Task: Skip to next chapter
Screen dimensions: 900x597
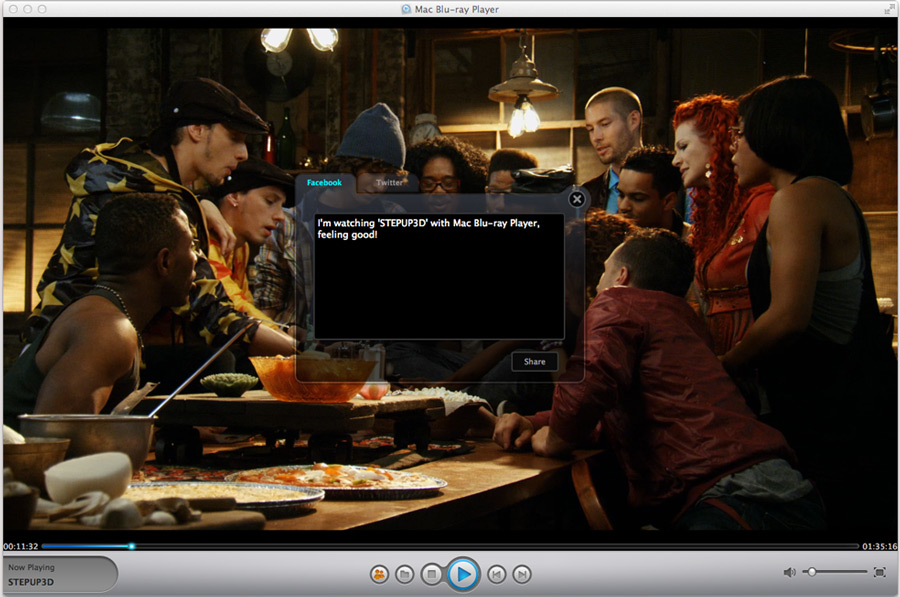Action: click(x=522, y=574)
